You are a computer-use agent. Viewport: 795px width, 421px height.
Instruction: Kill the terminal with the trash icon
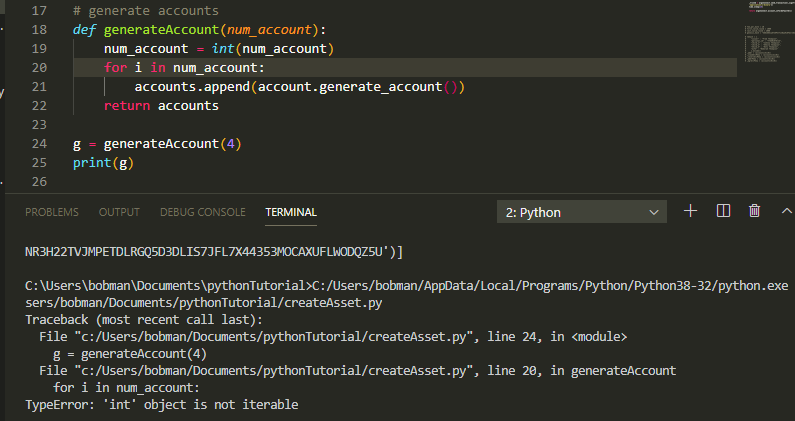coord(754,211)
